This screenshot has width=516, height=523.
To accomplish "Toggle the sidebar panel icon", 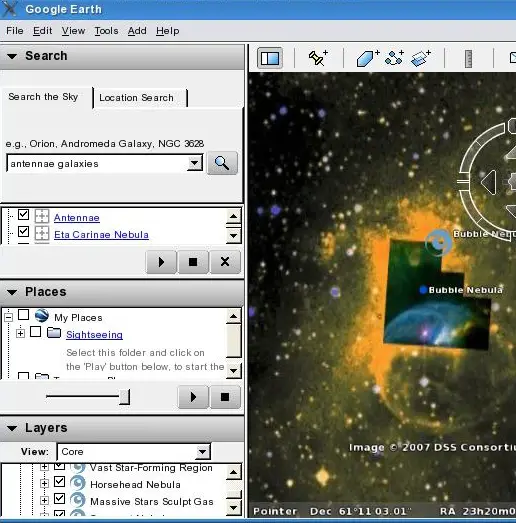I will tap(270, 58).
